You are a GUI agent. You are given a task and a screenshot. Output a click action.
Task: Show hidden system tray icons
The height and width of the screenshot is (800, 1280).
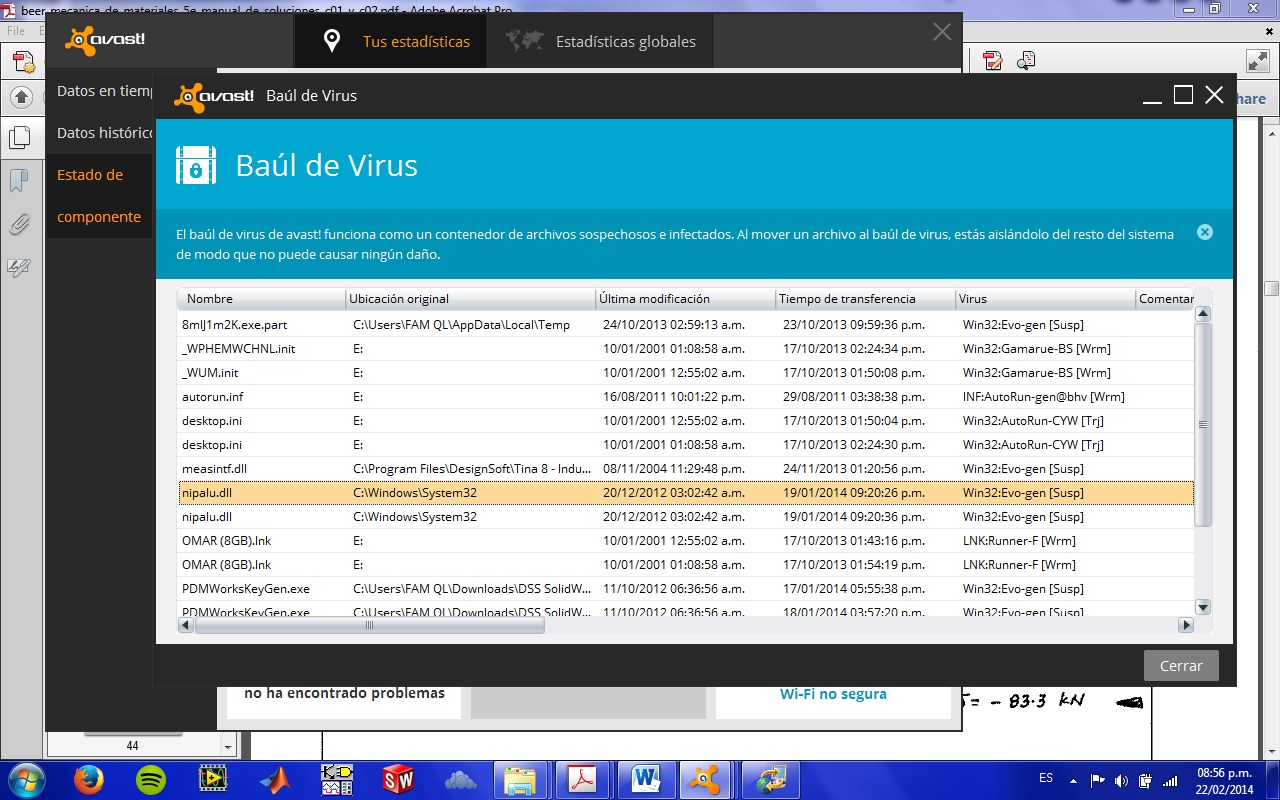coord(1073,780)
